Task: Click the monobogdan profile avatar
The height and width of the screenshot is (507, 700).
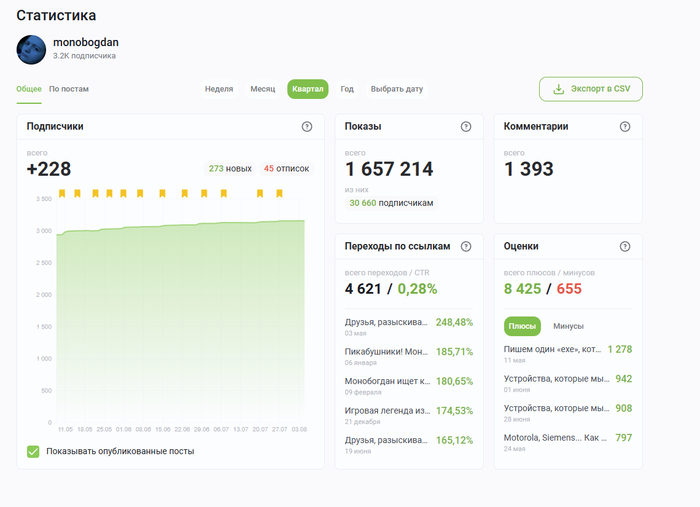Action: click(31, 49)
